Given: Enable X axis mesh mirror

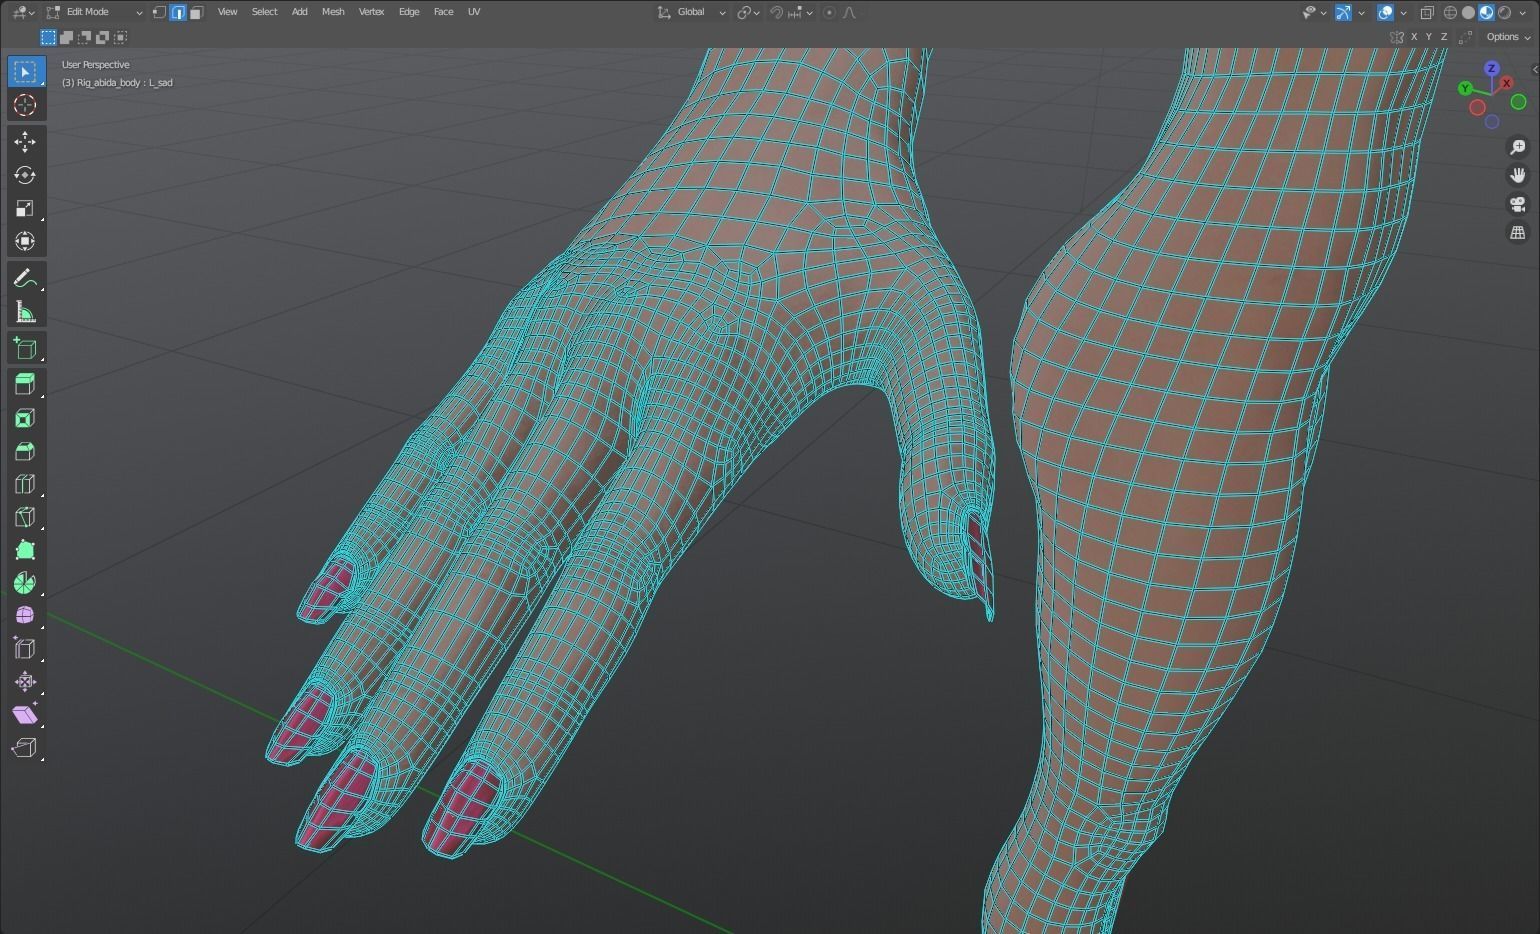Looking at the screenshot, I should click(1414, 37).
